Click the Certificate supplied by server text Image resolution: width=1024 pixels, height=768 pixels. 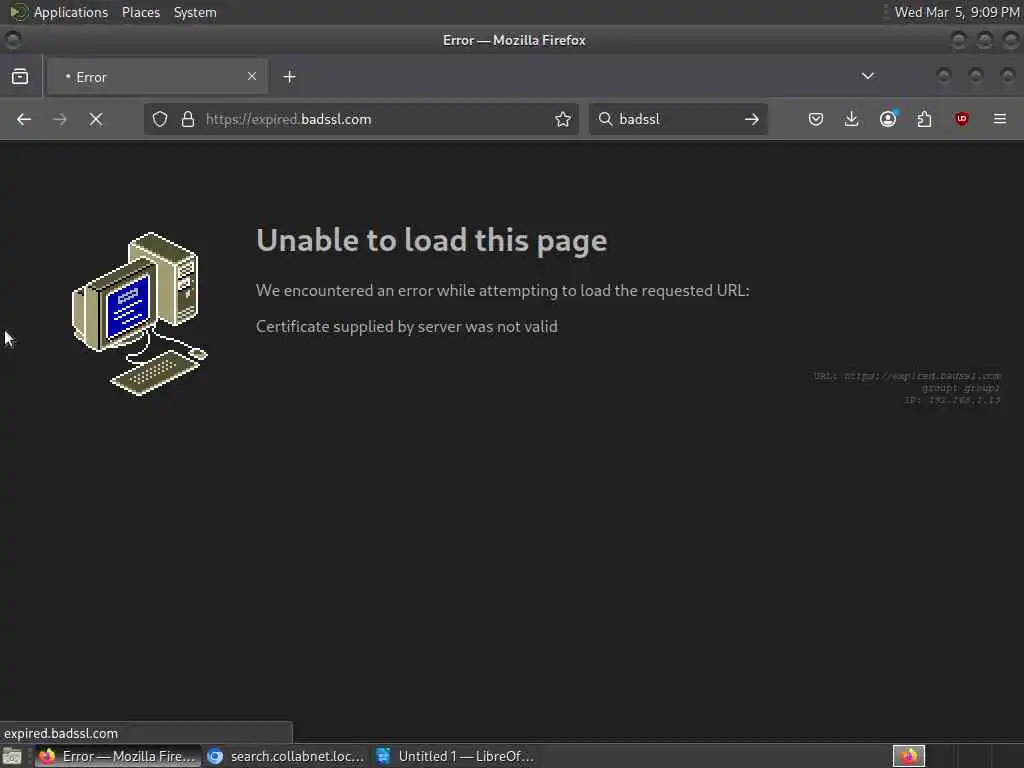point(407,327)
